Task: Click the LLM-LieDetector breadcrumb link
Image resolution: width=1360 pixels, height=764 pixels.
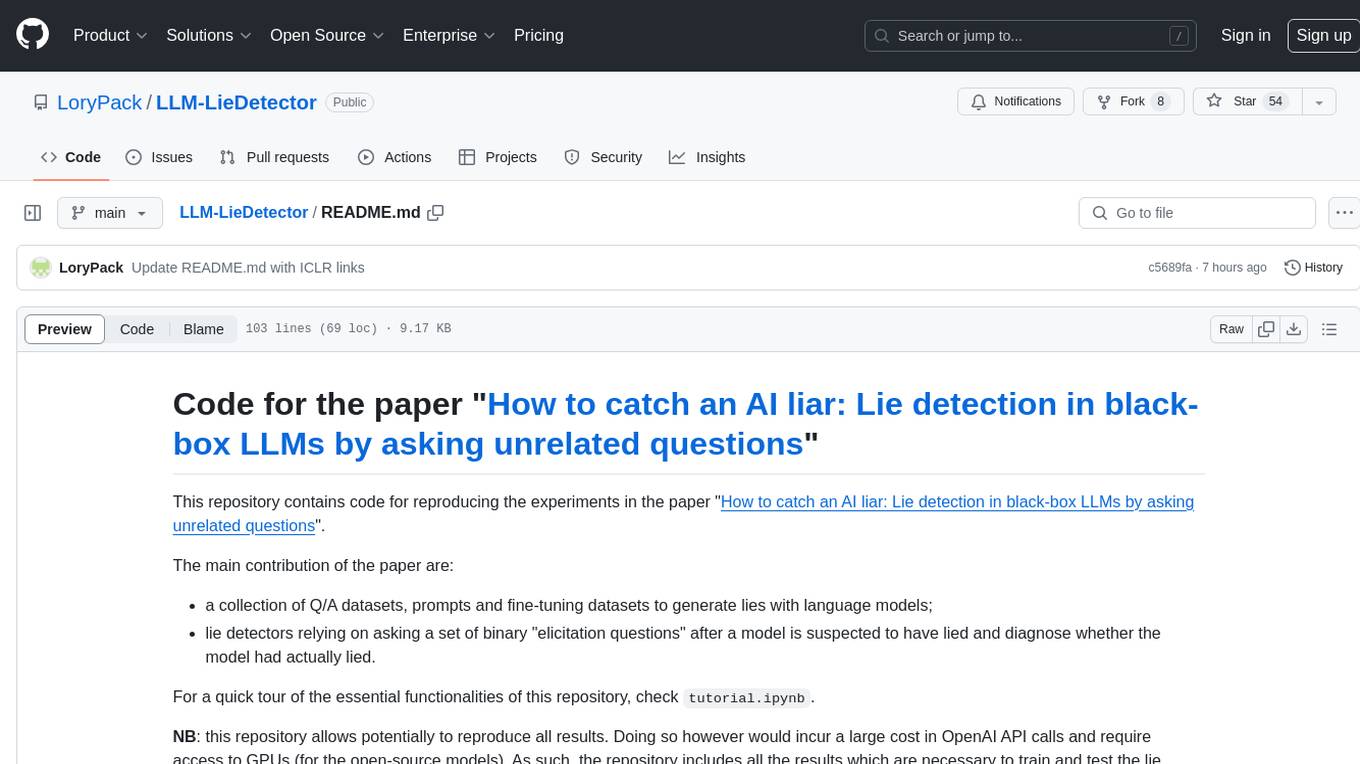Action: [243, 213]
